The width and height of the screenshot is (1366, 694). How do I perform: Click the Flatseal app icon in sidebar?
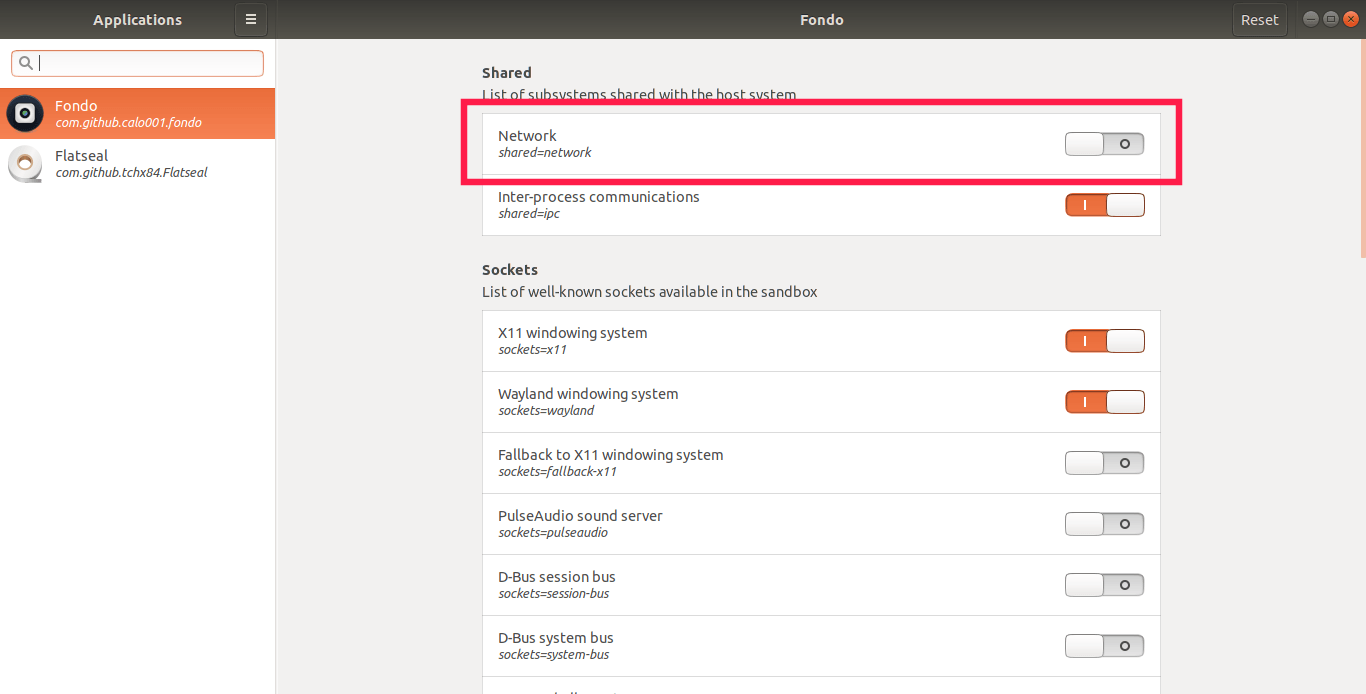pyautogui.click(x=25, y=164)
